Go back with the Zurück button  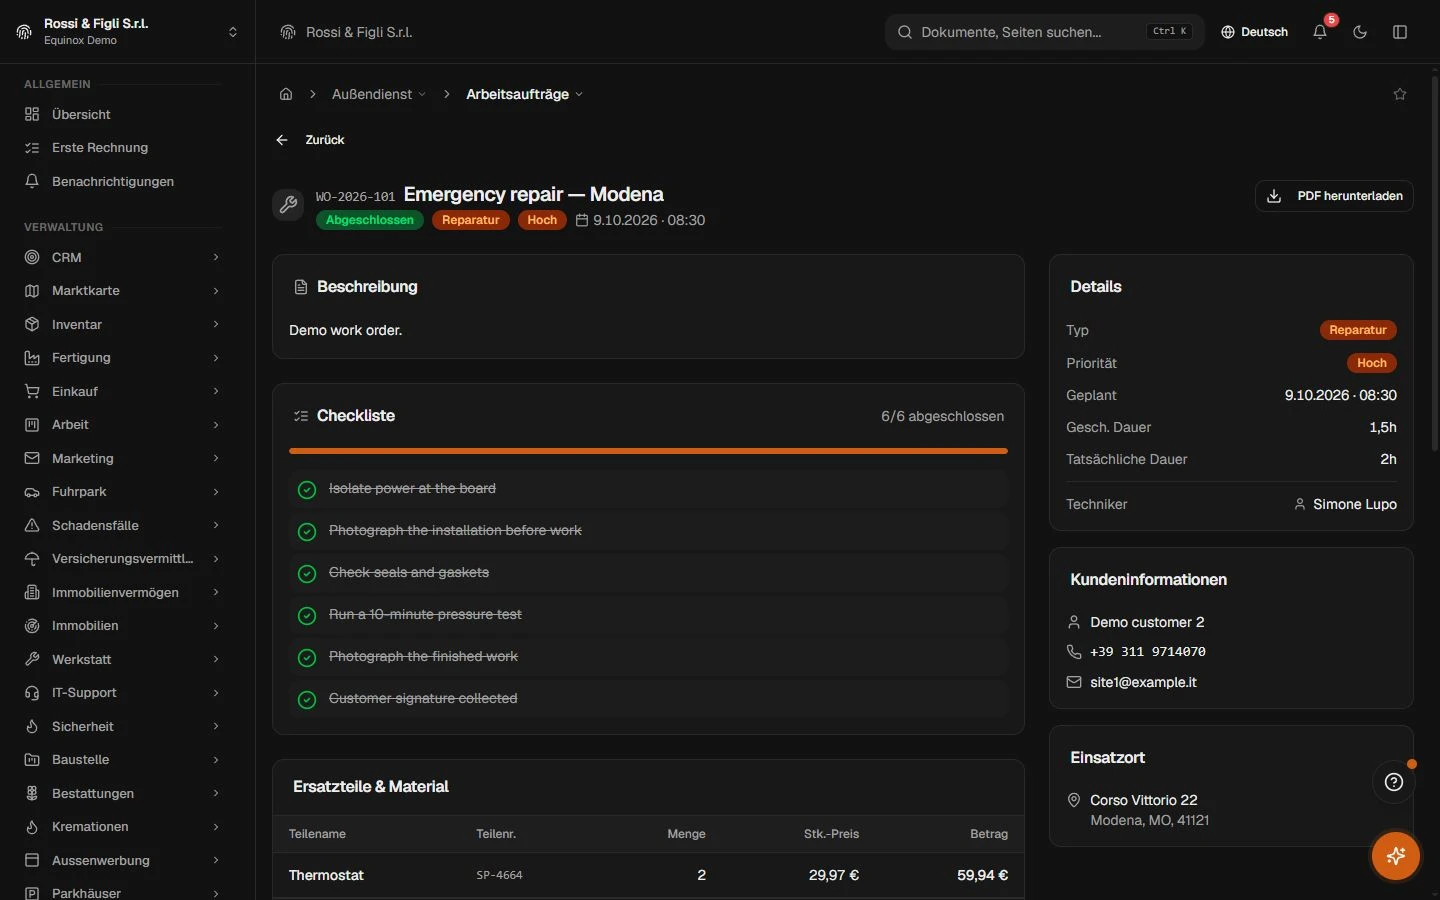(x=310, y=140)
